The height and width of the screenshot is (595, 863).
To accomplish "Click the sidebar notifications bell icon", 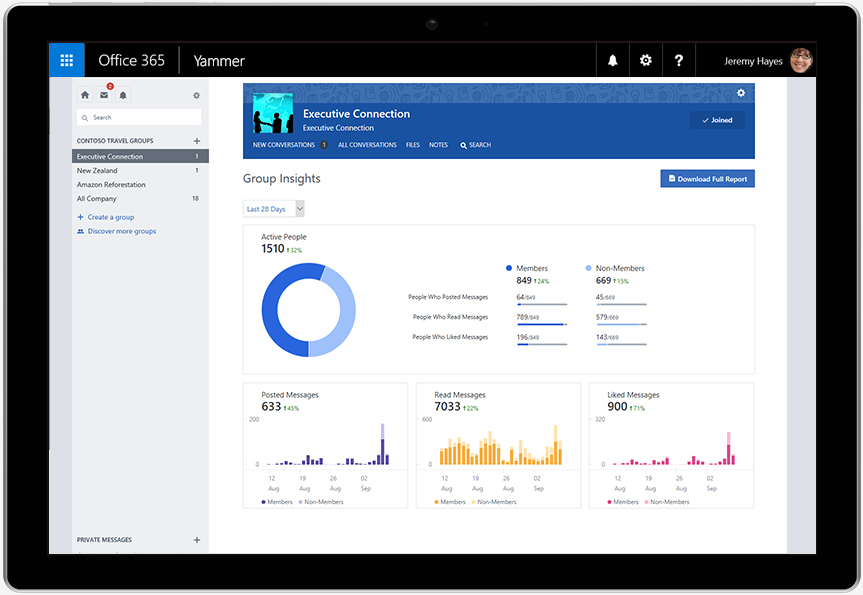I will (123, 95).
